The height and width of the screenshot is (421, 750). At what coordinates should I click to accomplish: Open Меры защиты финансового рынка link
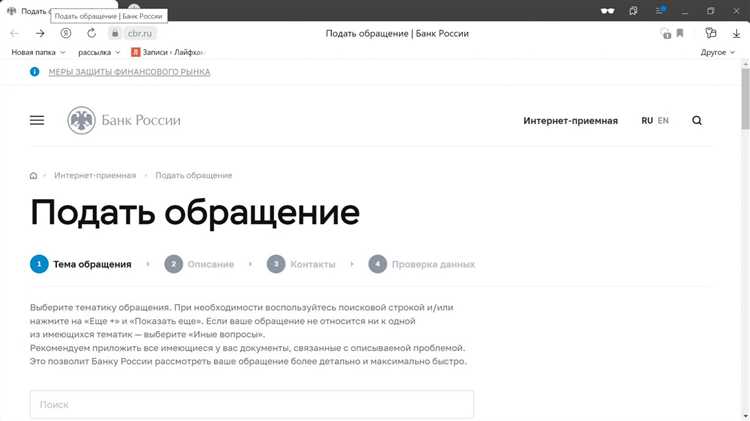click(x=129, y=72)
